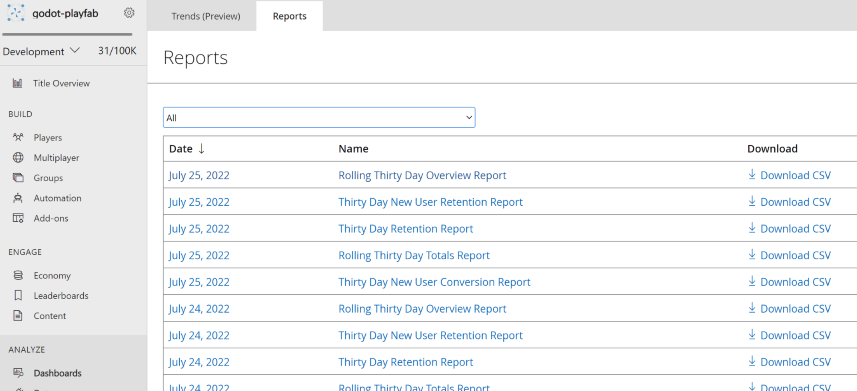Click download icon for July 25 Overview Report
The width and height of the screenshot is (857, 391).
pyautogui.click(x=752, y=174)
